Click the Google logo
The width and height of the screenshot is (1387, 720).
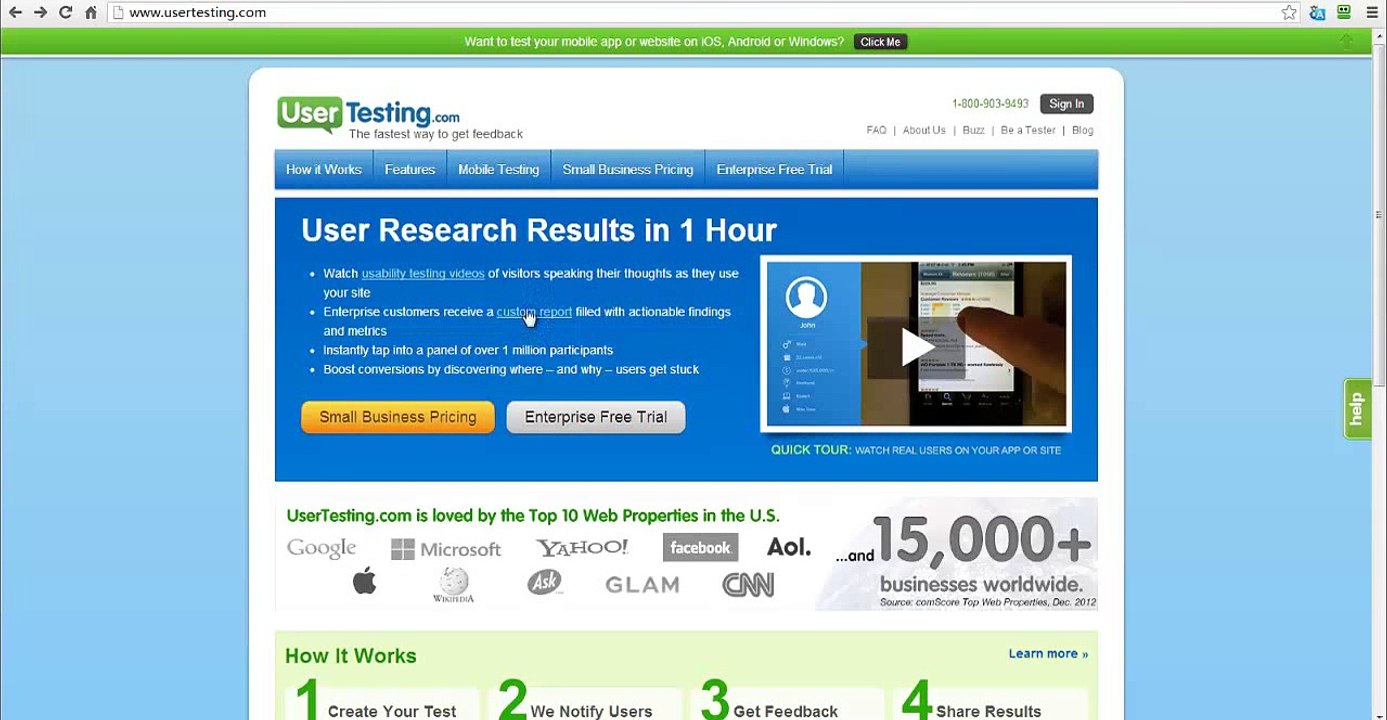click(321, 548)
